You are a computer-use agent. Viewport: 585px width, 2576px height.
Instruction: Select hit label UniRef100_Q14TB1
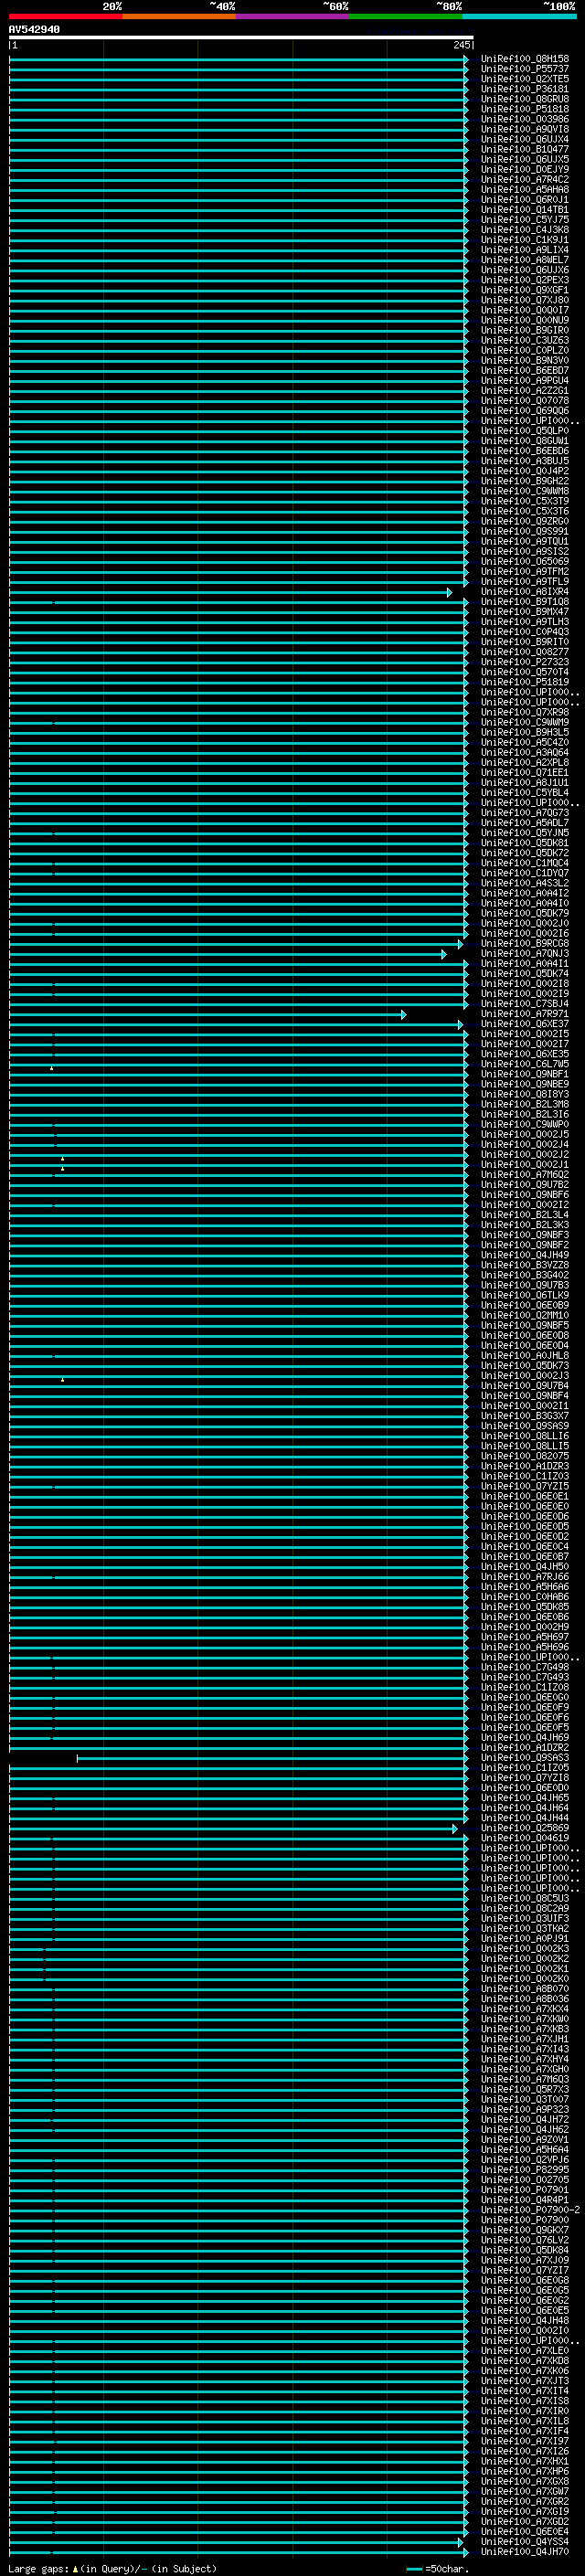tap(525, 210)
